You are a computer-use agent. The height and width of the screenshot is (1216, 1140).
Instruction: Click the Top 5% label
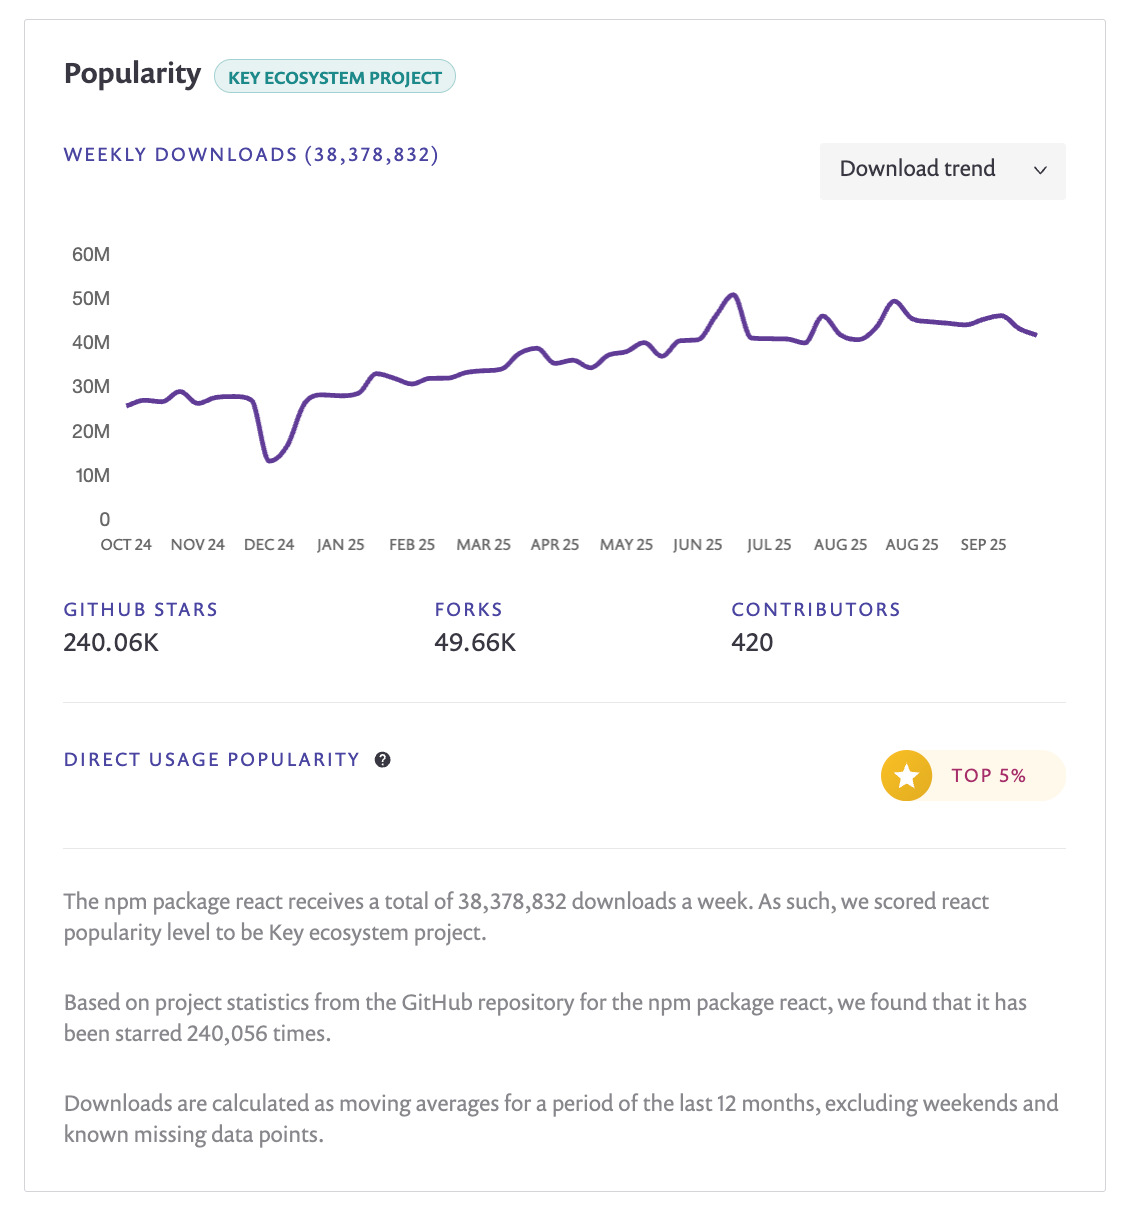pyautogui.click(x=988, y=776)
